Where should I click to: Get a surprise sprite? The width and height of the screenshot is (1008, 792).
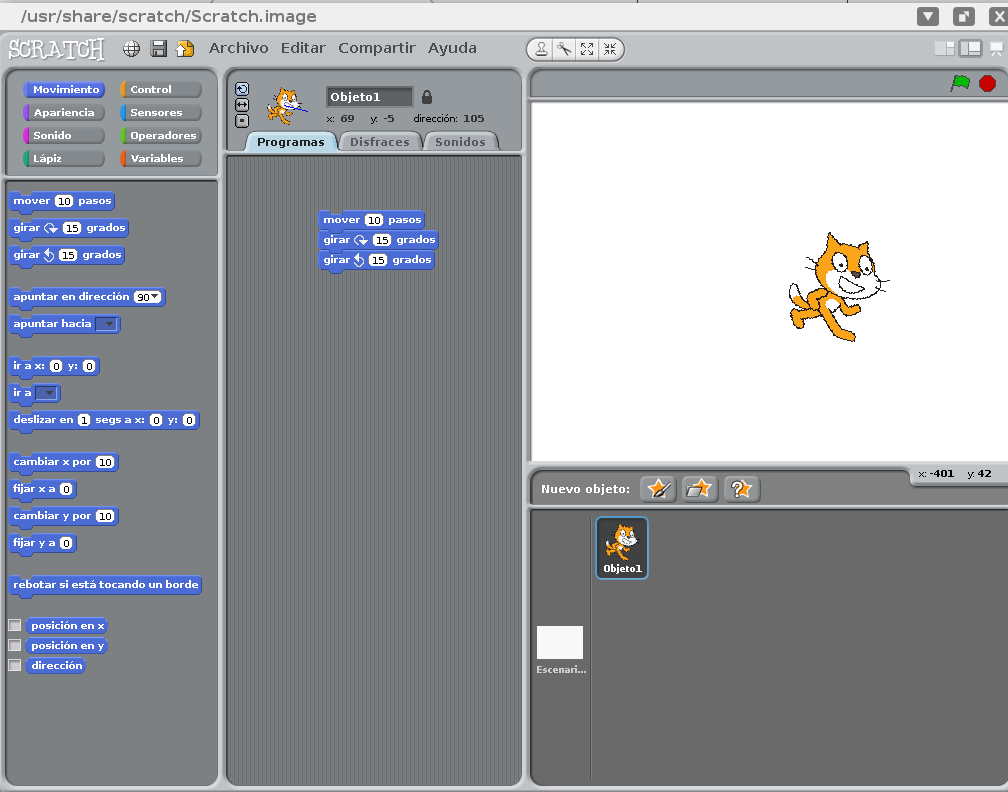click(x=741, y=489)
